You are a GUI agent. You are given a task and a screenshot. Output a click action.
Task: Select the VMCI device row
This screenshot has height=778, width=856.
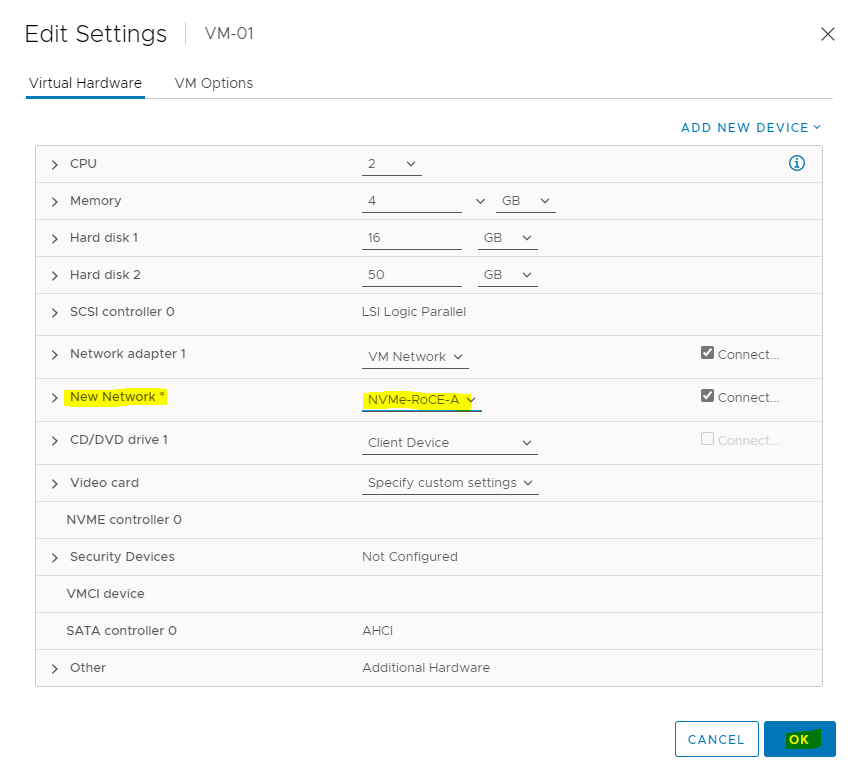429,594
